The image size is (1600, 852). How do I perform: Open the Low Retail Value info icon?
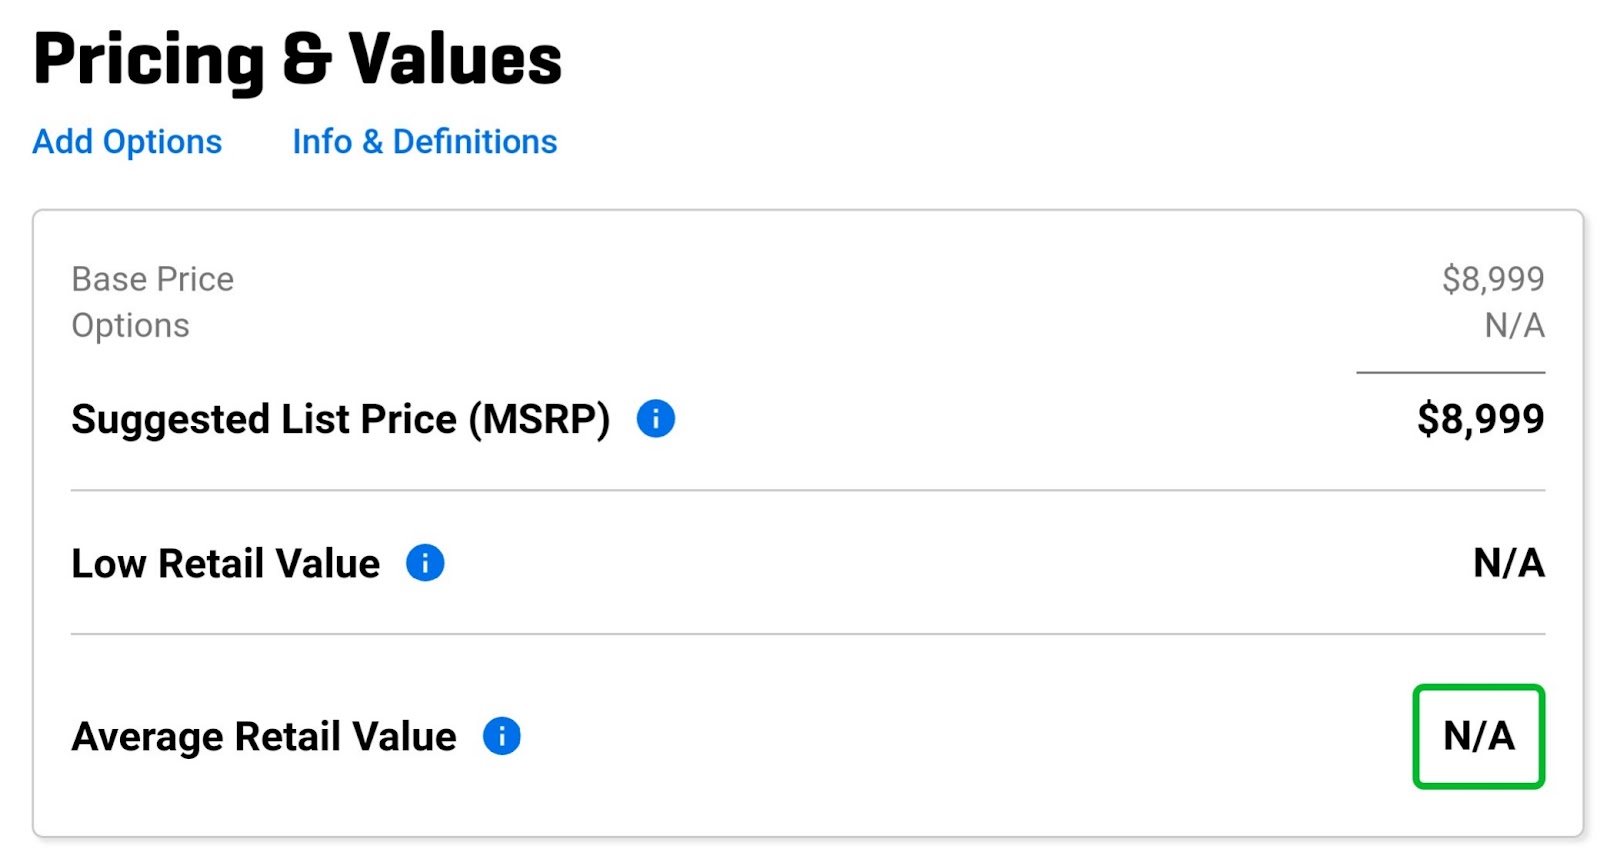click(x=425, y=563)
